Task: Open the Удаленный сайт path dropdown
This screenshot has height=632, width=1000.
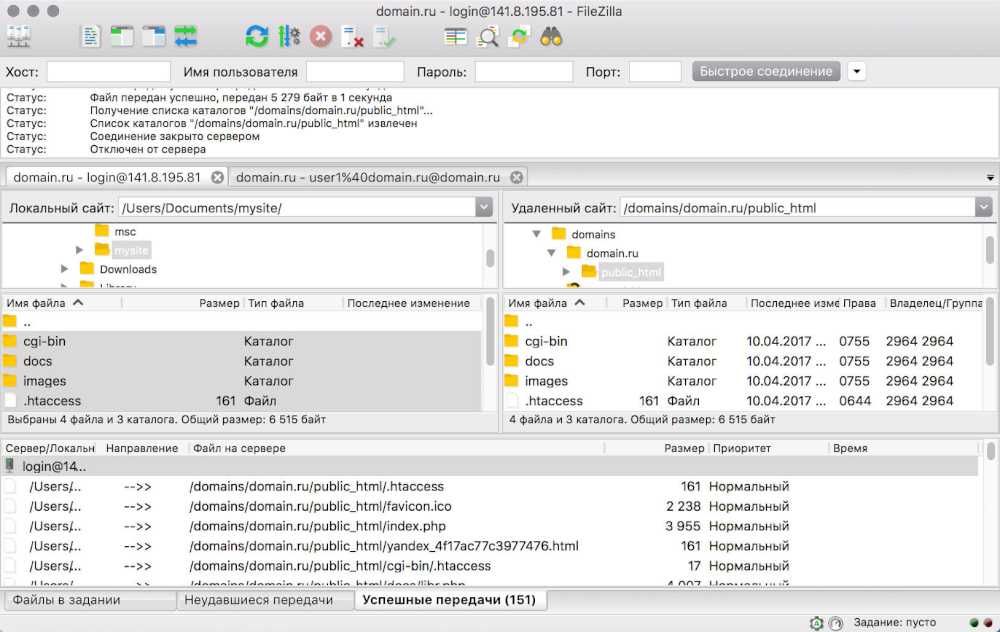Action: click(984, 207)
